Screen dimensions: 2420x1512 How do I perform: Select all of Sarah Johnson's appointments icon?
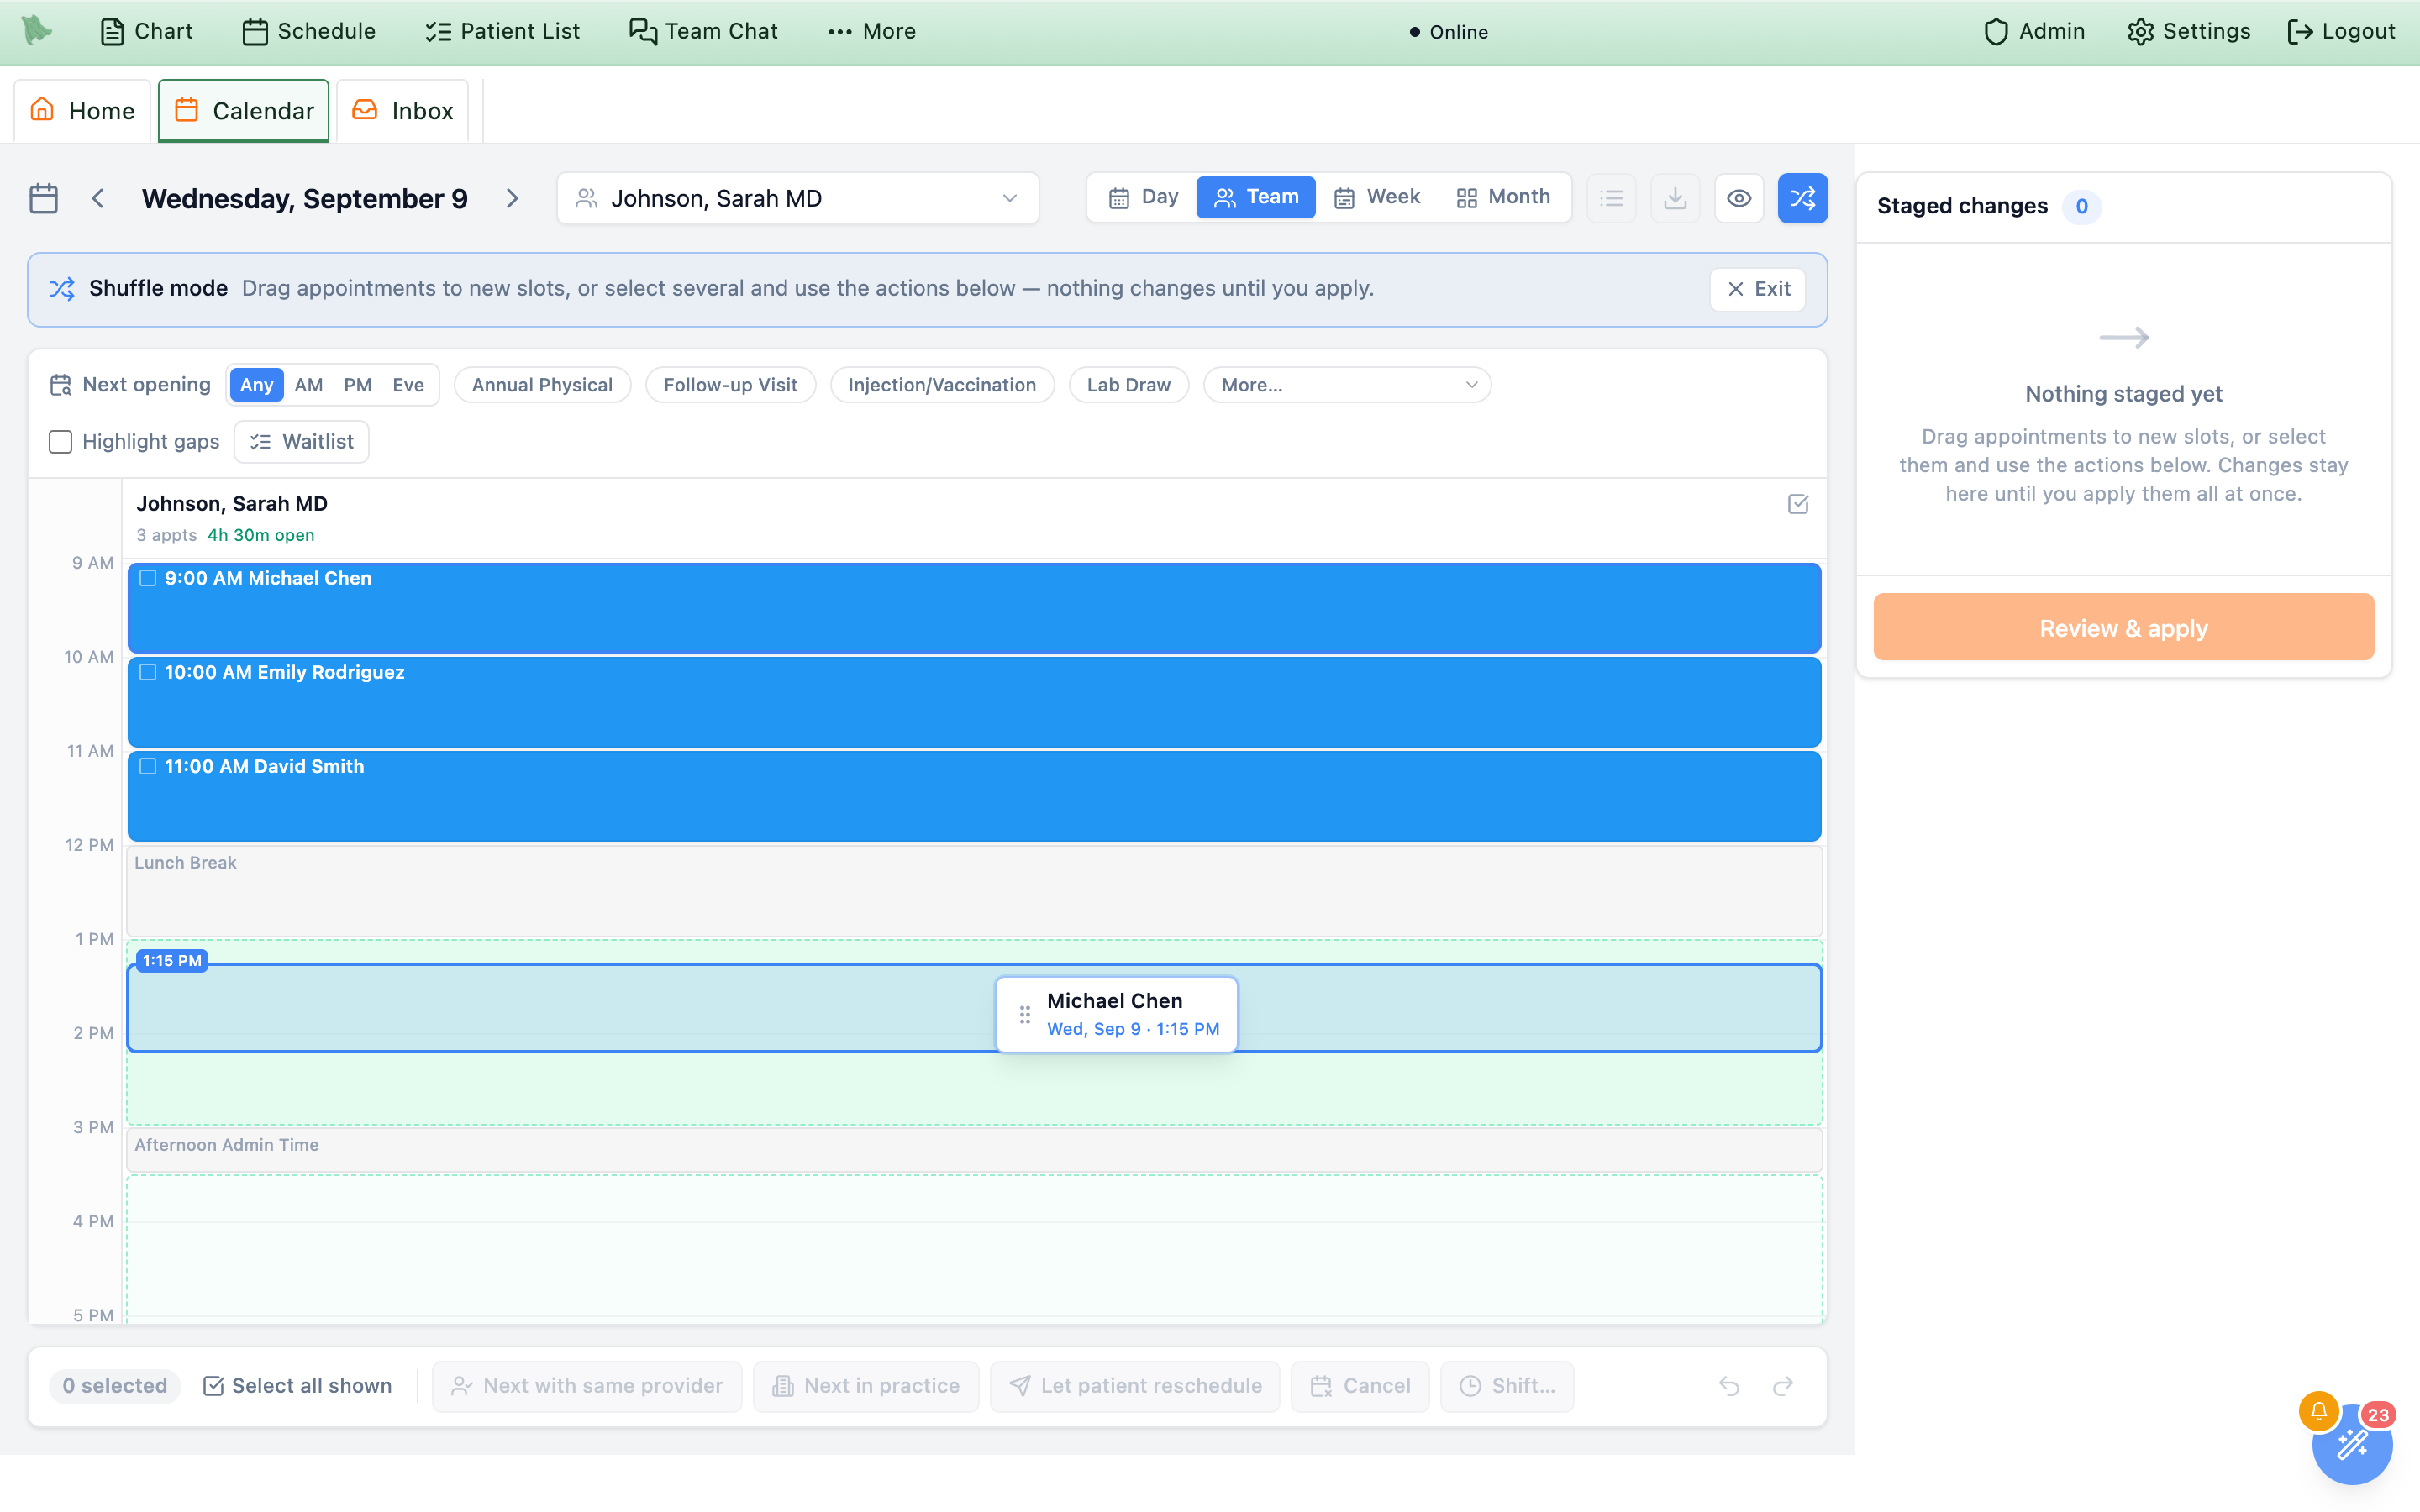click(x=1798, y=504)
